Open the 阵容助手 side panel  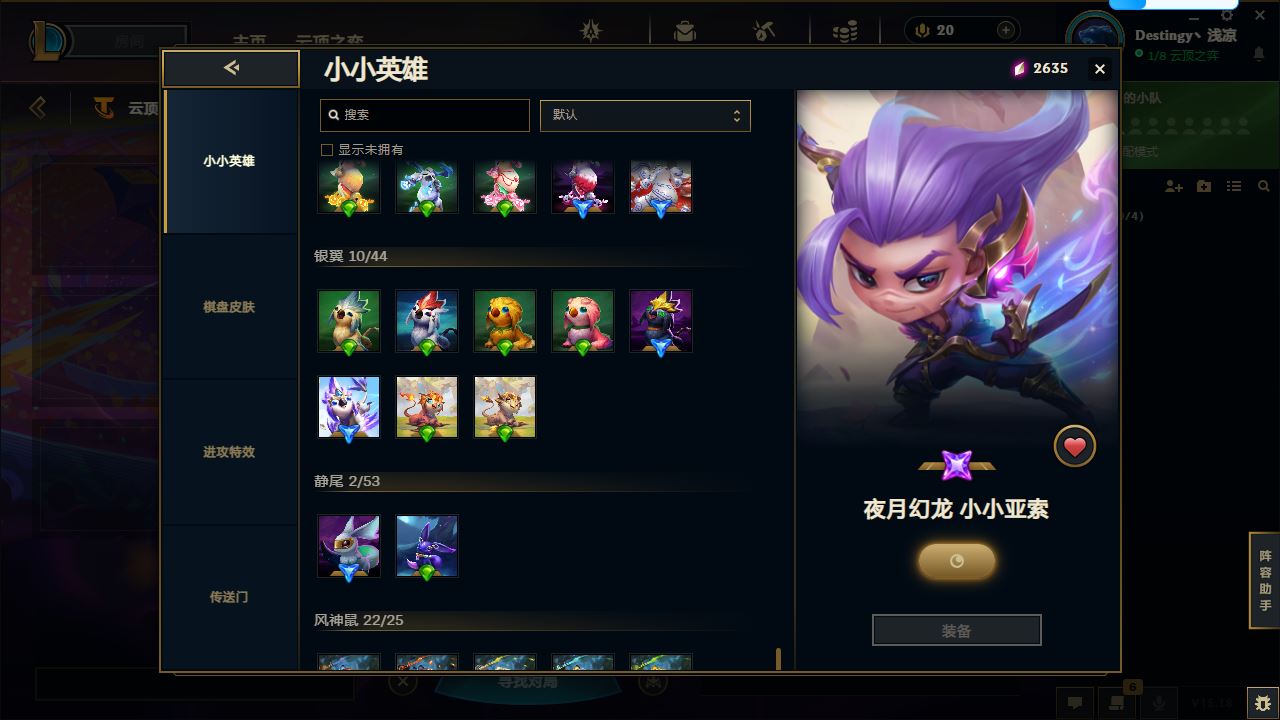pyautogui.click(x=1265, y=581)
